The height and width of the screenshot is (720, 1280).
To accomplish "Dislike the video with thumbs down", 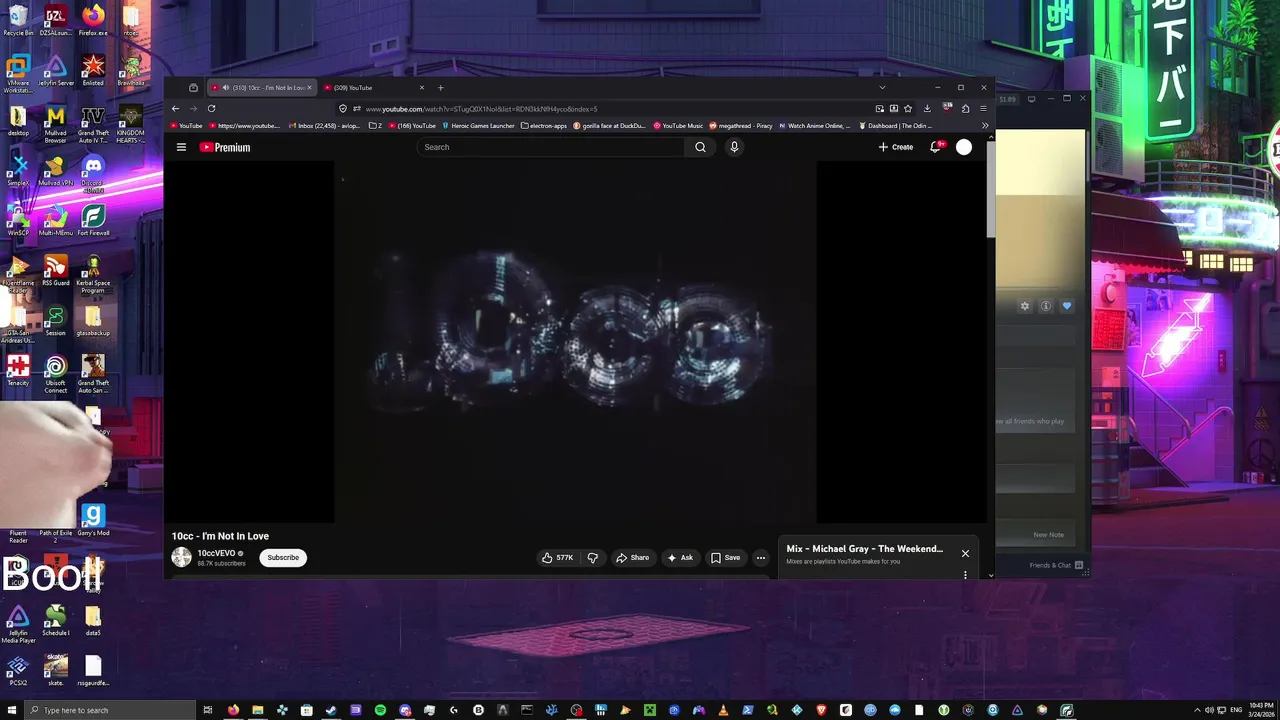I will pyautogui.click(x=592, y=558).
